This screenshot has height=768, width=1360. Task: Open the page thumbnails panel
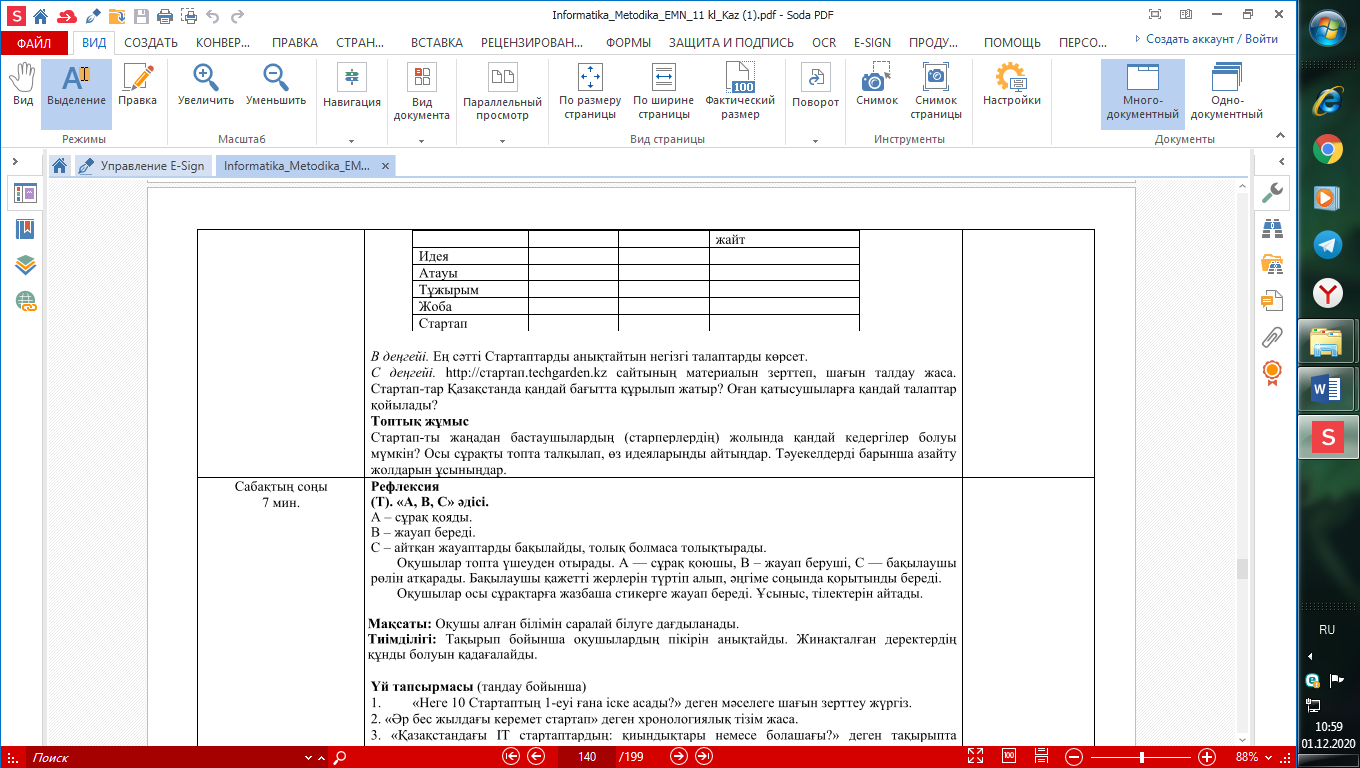[25, 194]
